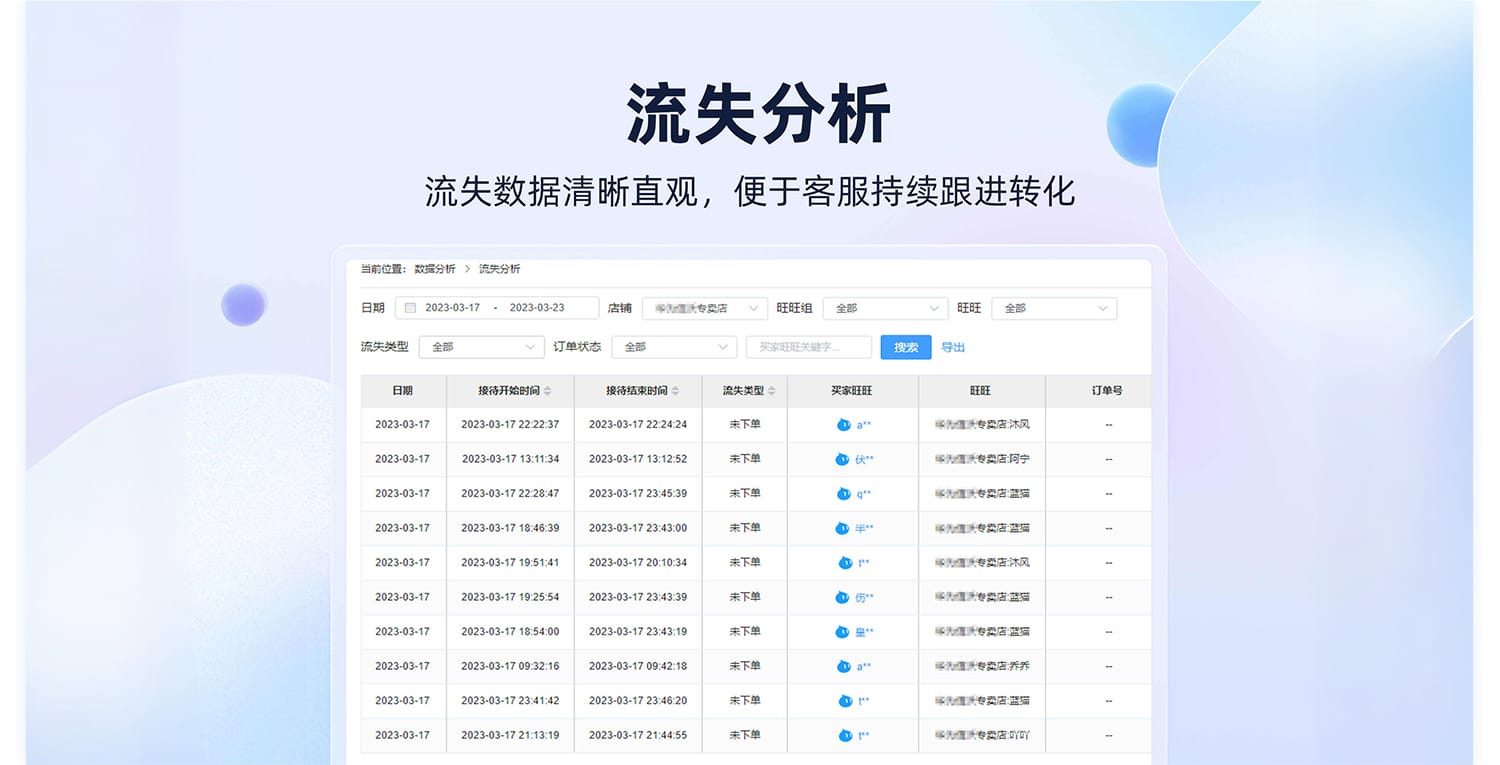Click the calendar icon in date field
Screen dimensions: 1500x765
(x=410, y=308)
